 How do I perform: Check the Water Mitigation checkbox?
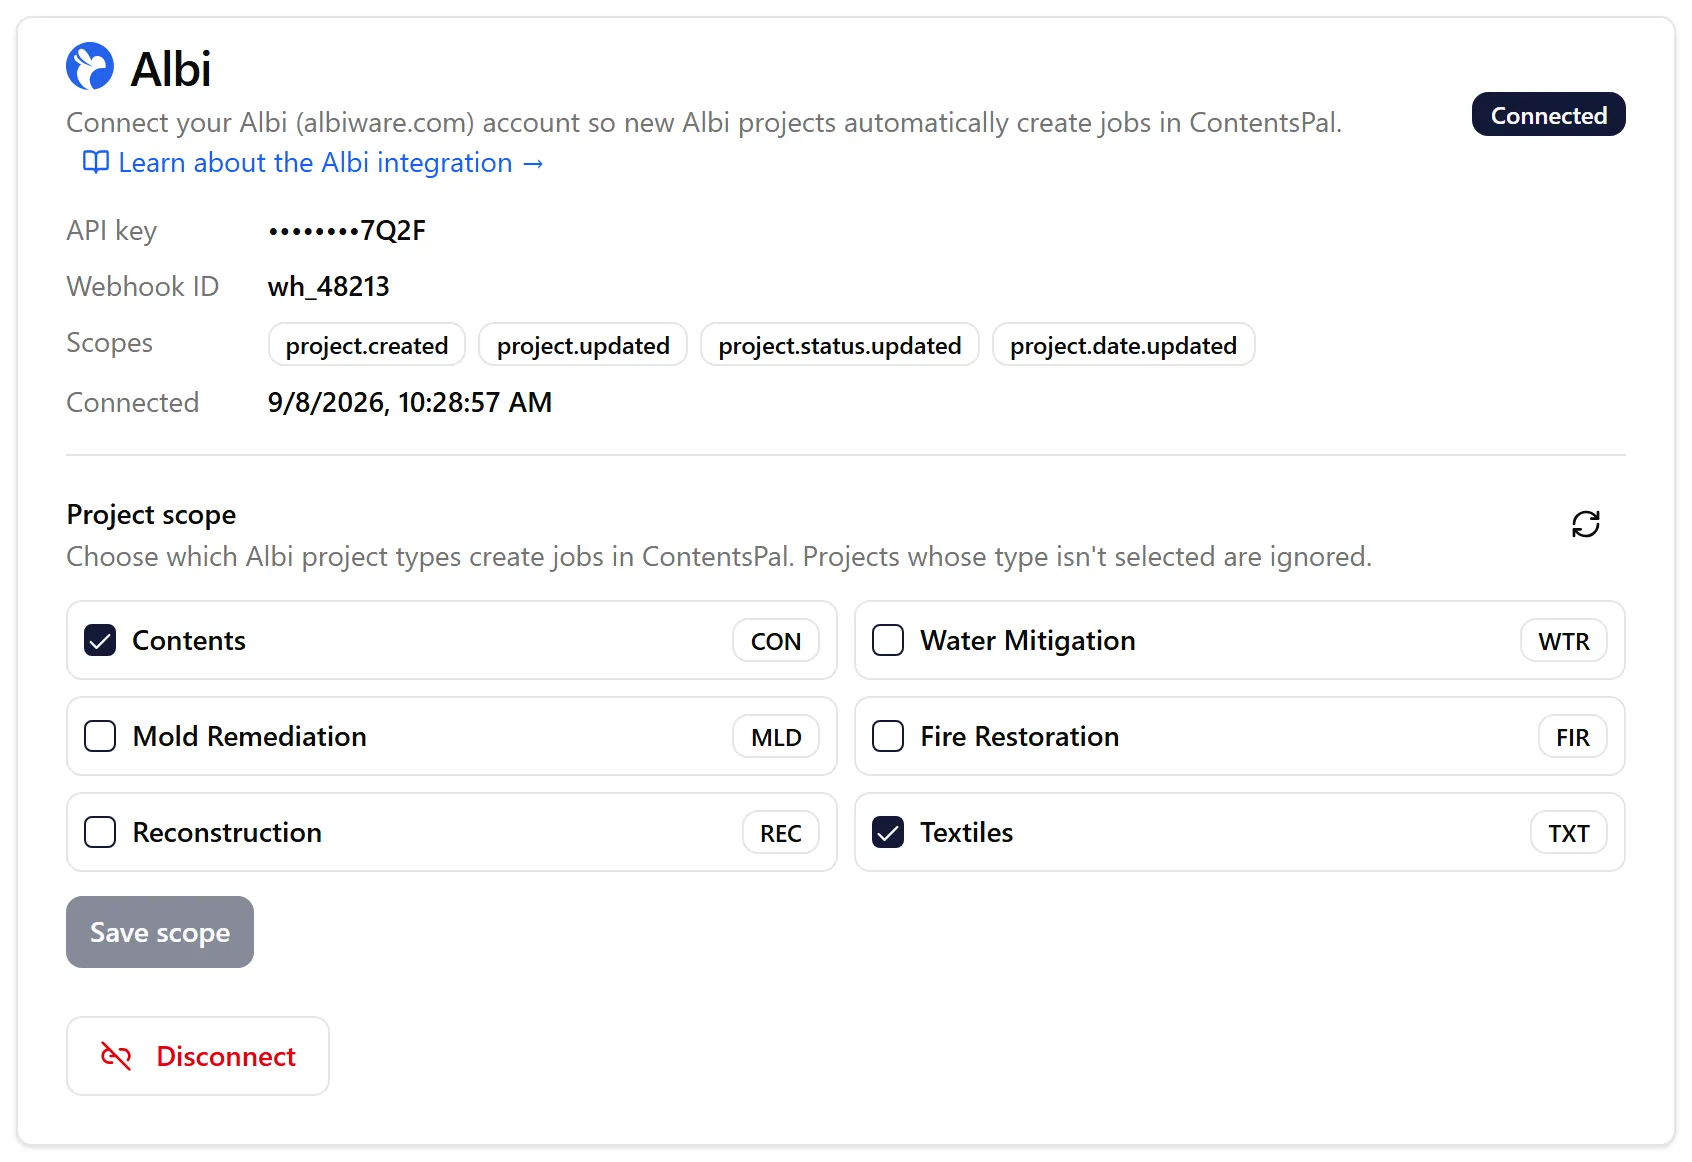(x=888, y=640)
